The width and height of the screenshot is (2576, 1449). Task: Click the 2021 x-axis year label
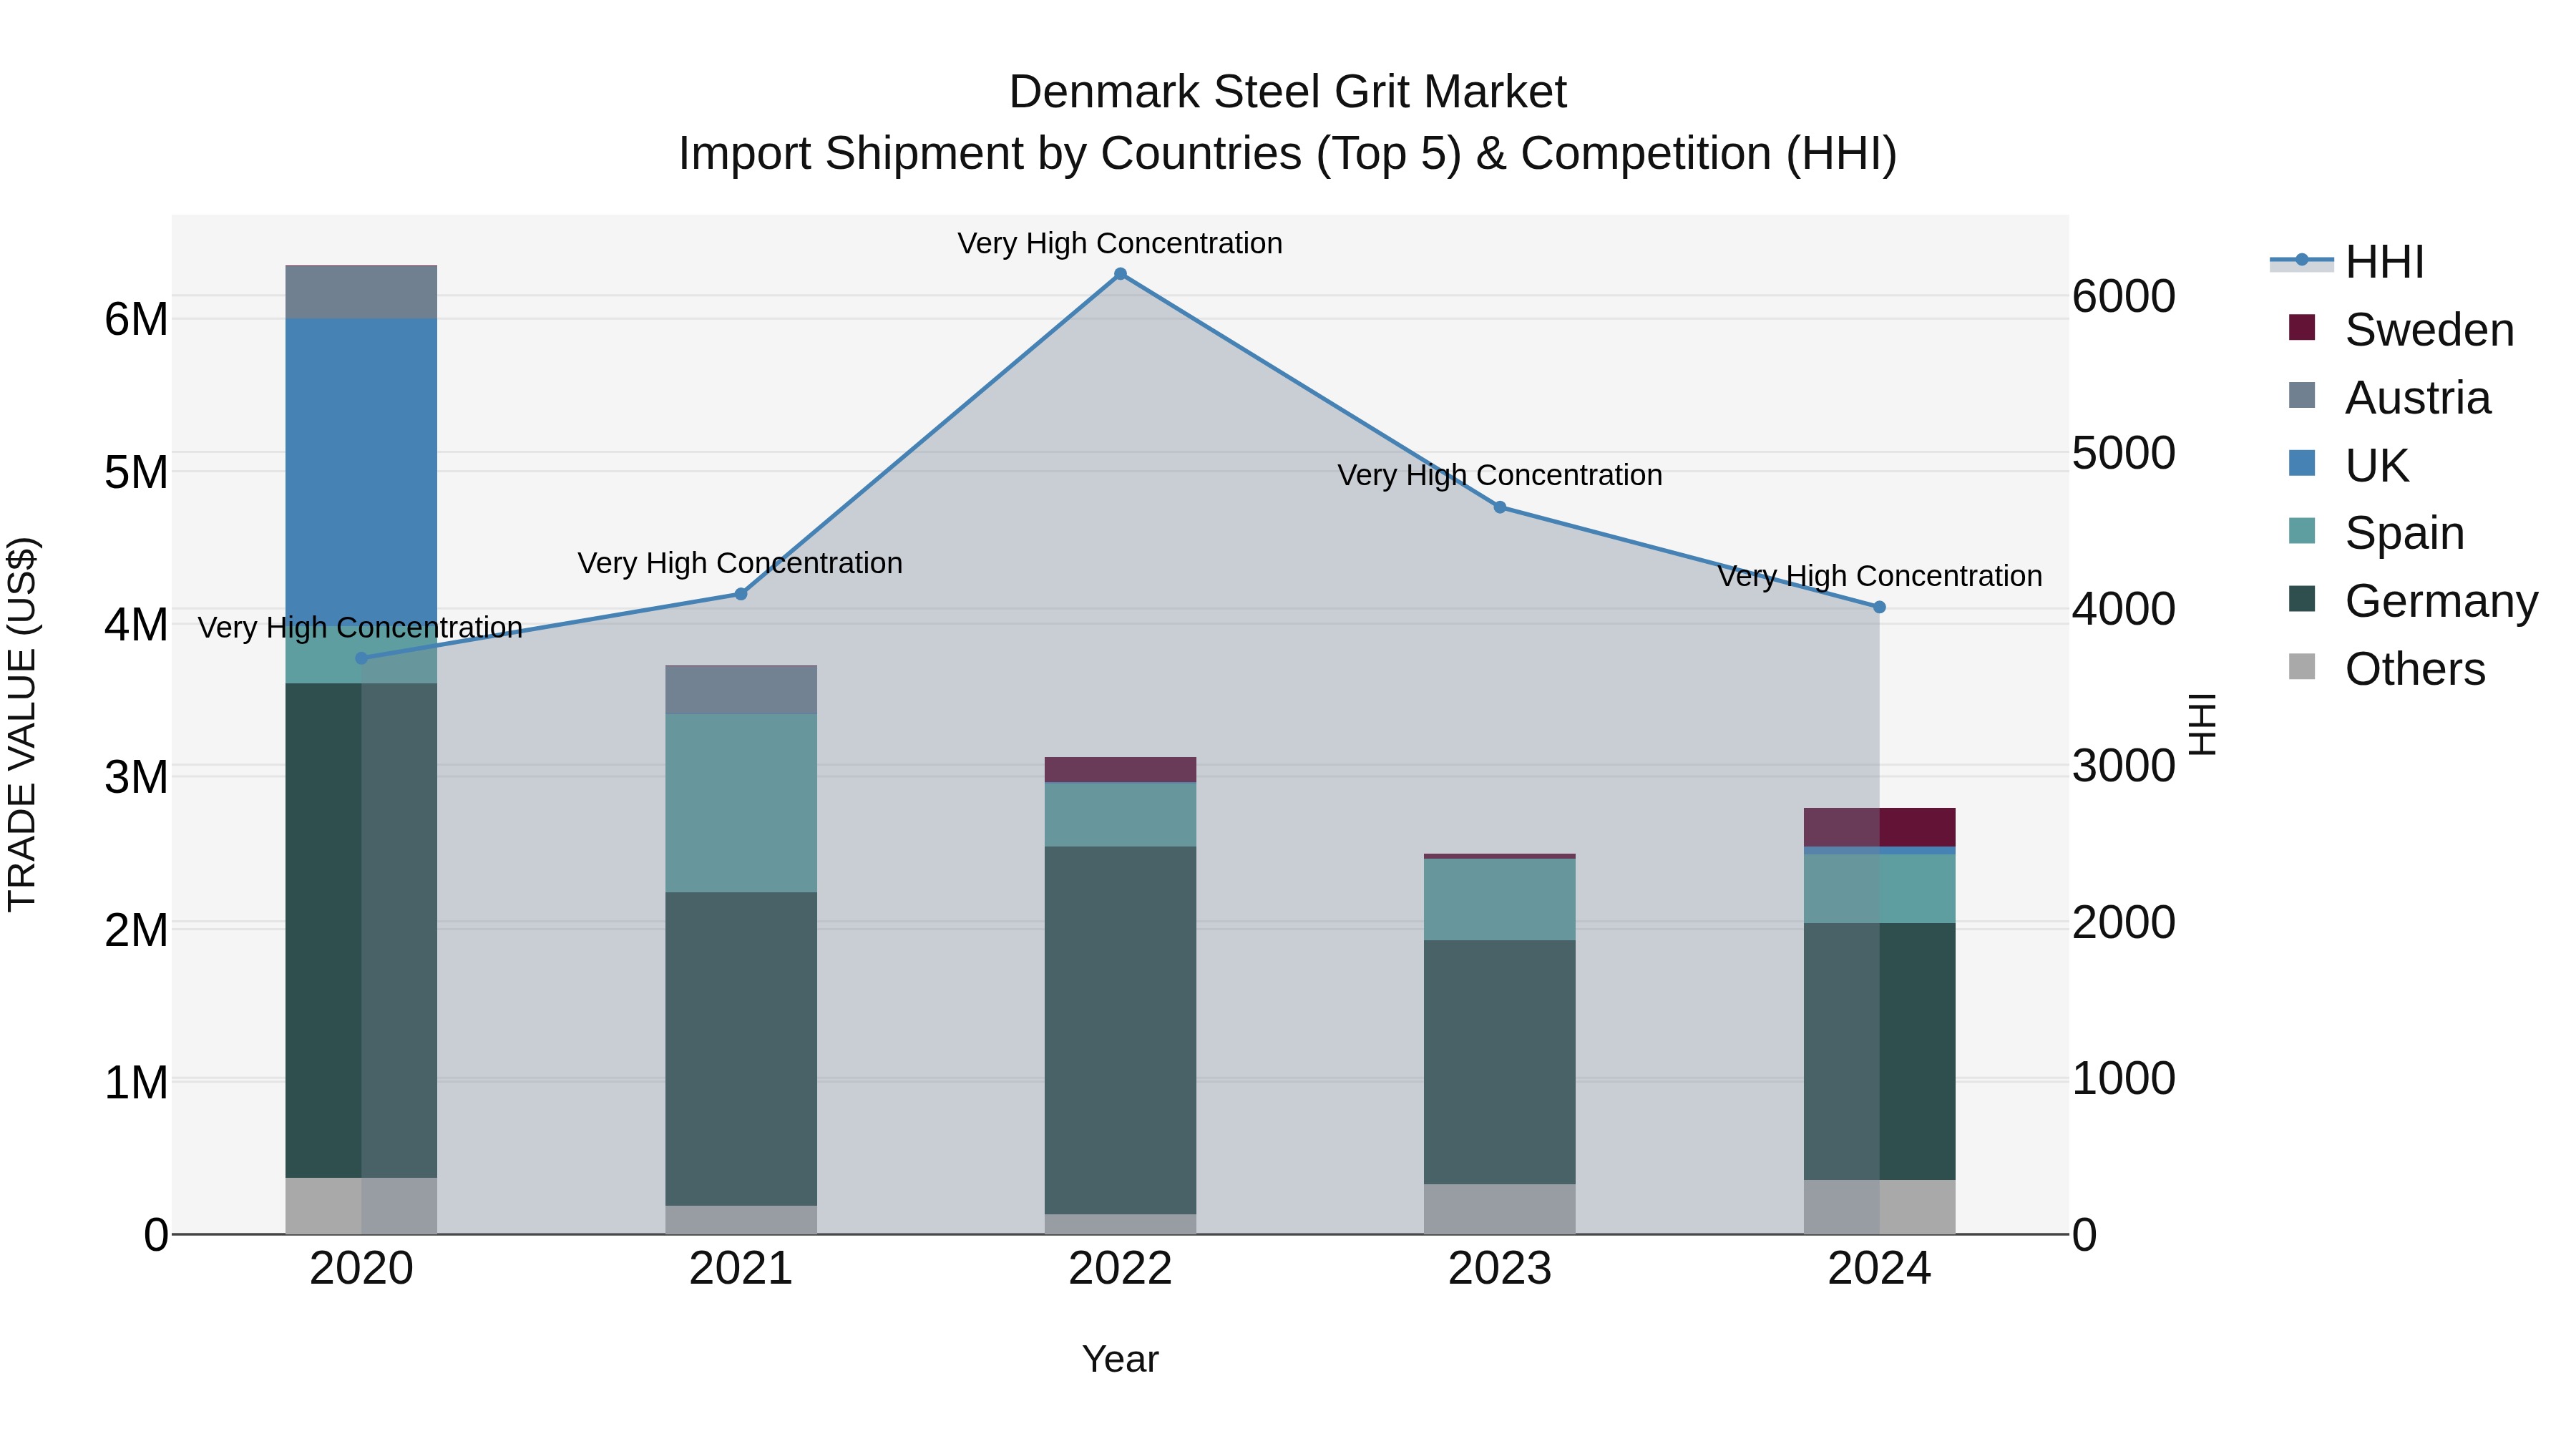(x=741, y=1269)
